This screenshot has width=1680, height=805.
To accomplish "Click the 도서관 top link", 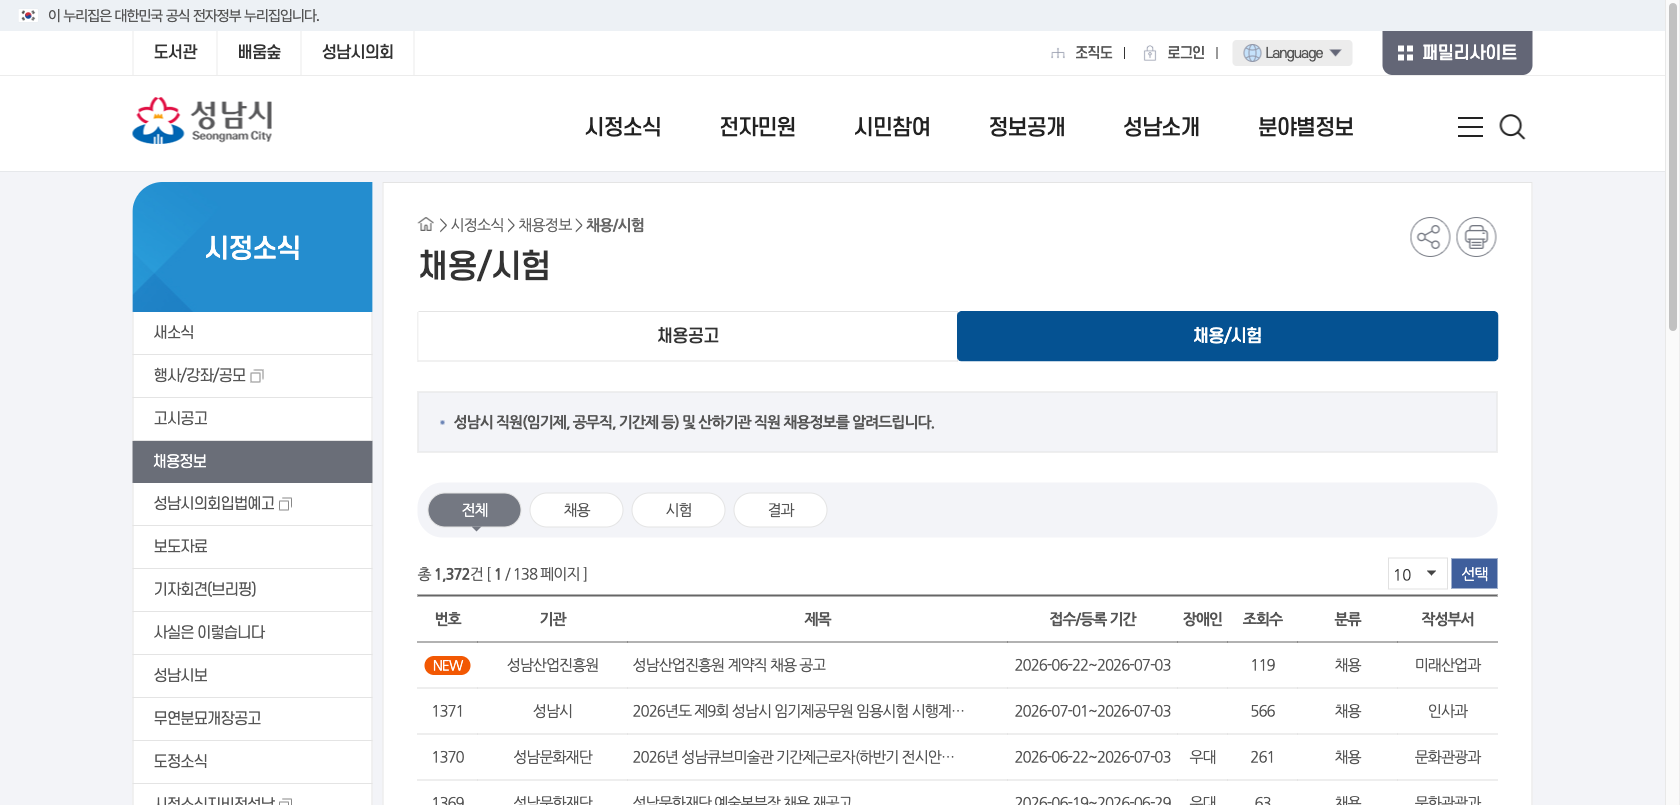I will [x=175, y=52].
